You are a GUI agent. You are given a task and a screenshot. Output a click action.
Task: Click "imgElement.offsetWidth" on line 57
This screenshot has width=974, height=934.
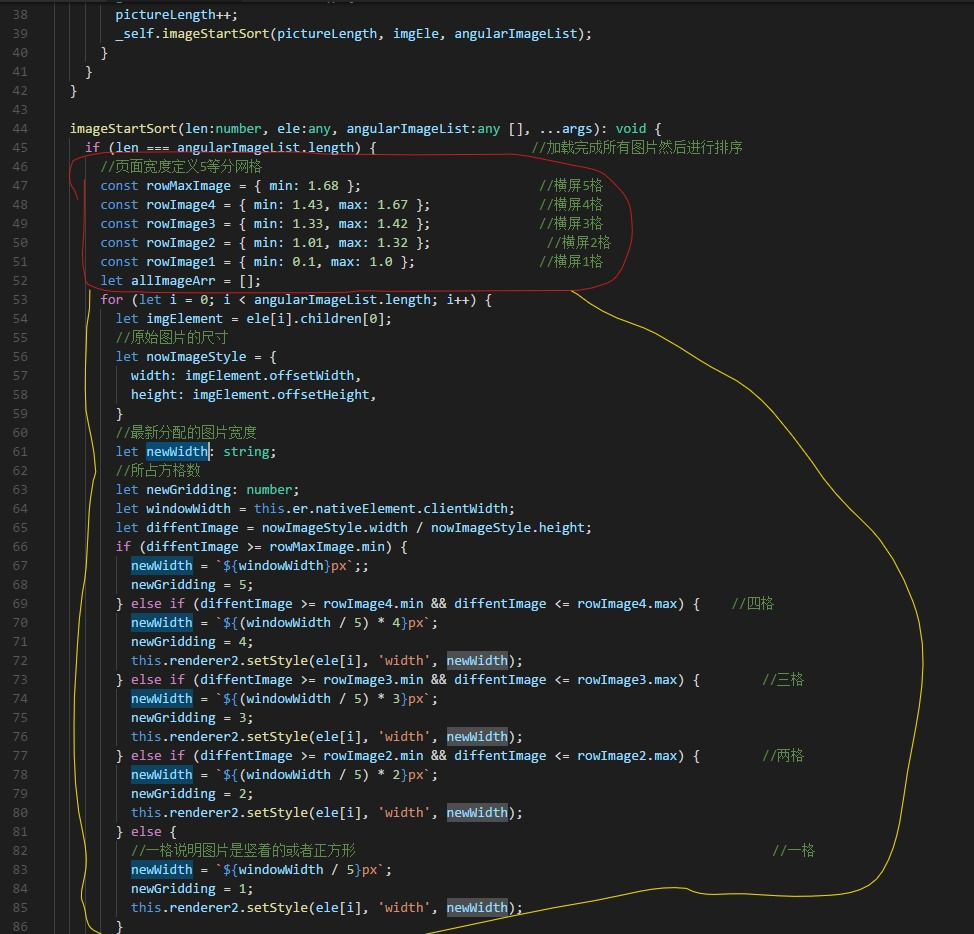[270, 376]
